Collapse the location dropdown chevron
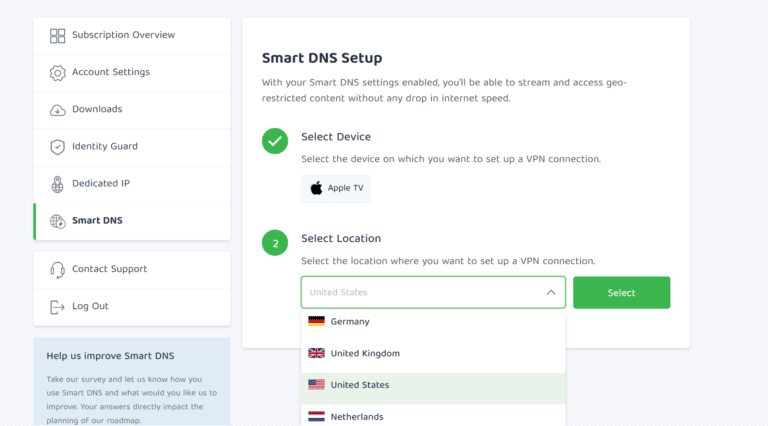The width and height of the screenshot is (768, 426). 551,292
